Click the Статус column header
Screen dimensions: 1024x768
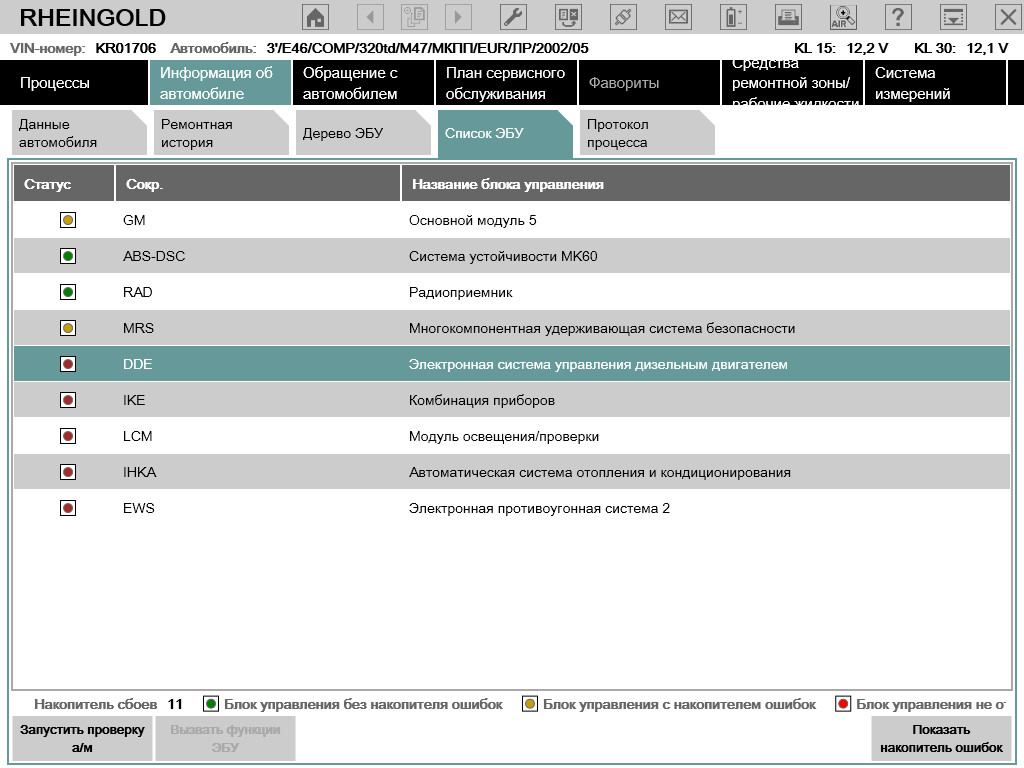click(x=64, y=184)
